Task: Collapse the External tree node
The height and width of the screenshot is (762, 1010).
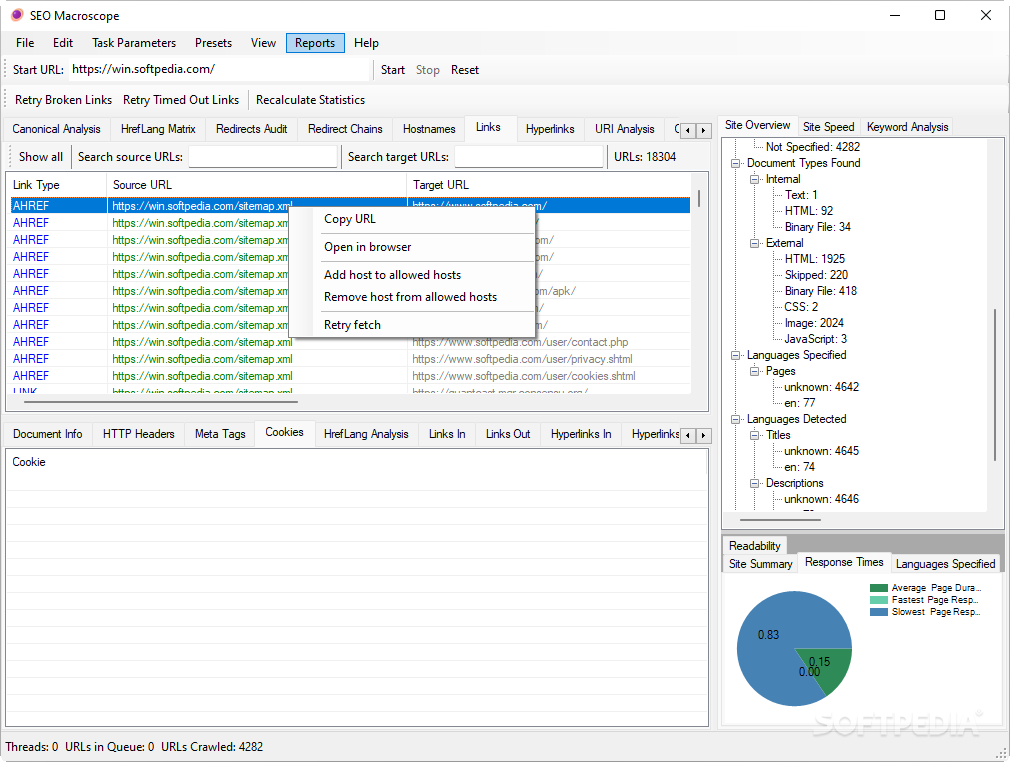Action: click(754, 243)
